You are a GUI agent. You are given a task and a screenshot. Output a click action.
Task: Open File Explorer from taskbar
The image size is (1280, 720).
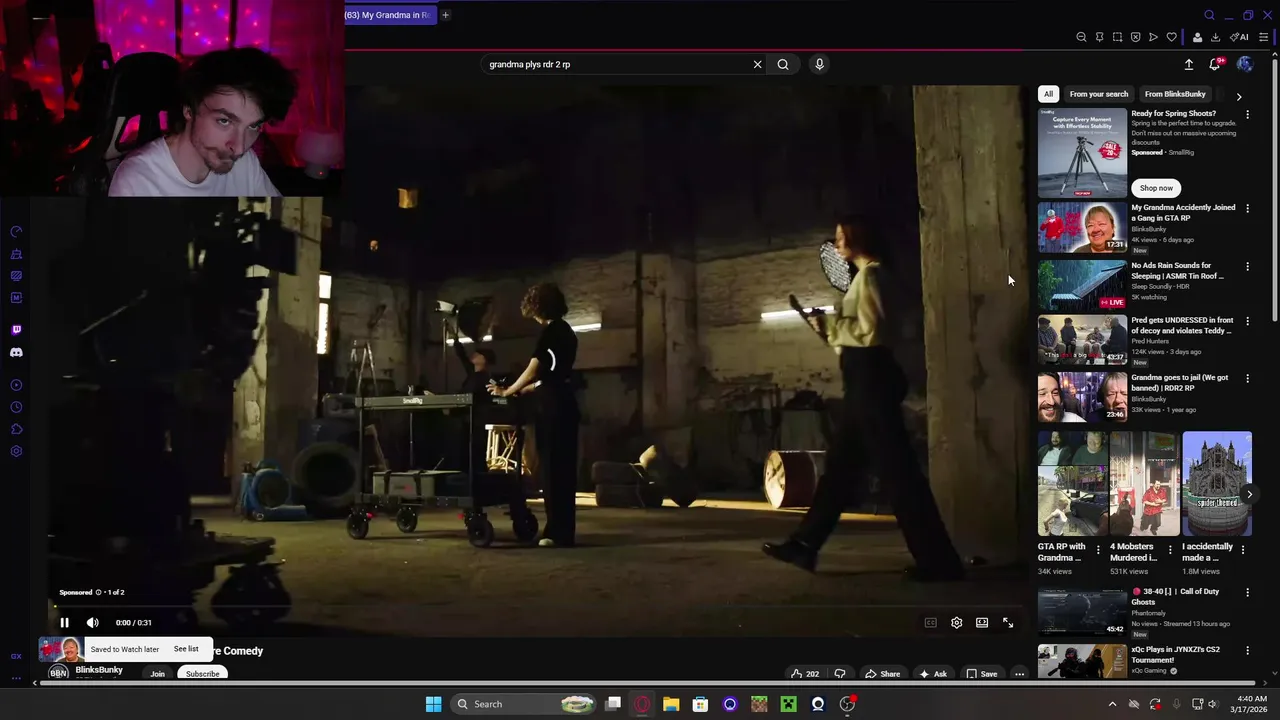671,704
